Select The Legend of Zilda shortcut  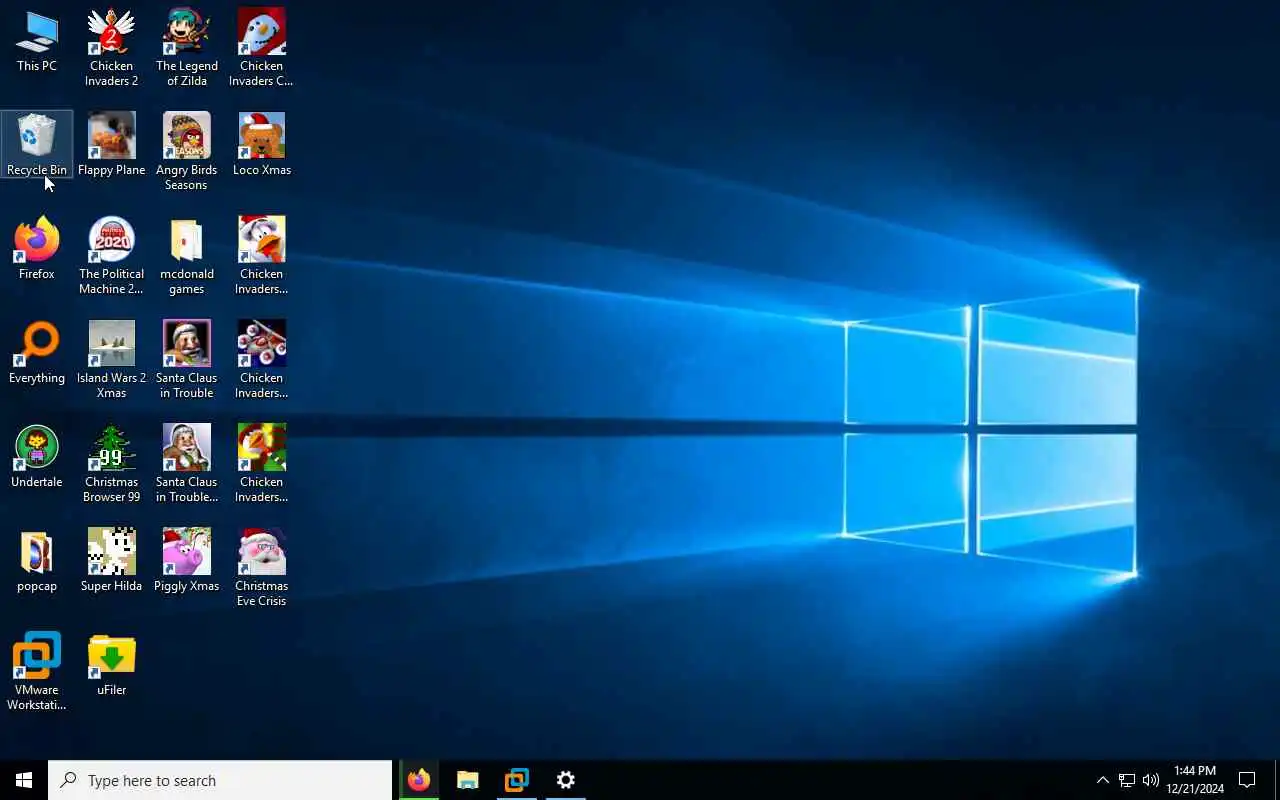(x=186, y=48)
